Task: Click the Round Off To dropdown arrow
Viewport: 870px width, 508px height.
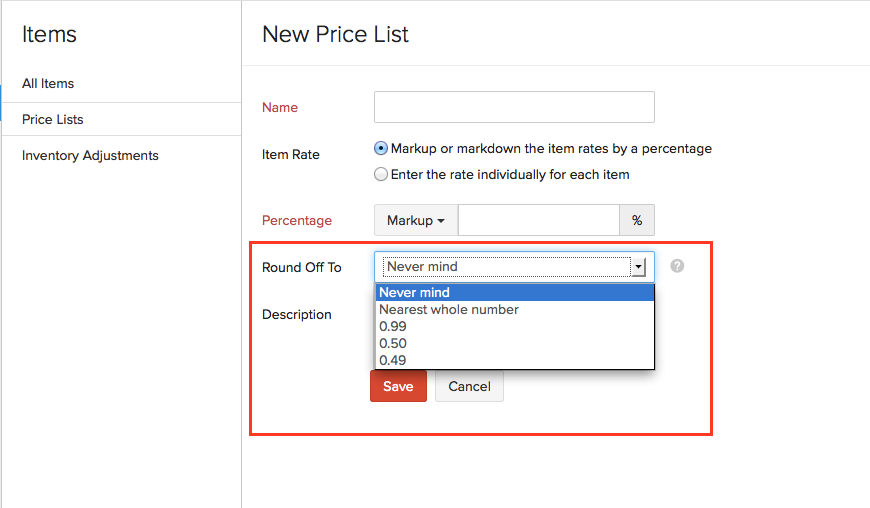Action: [638, 267]
